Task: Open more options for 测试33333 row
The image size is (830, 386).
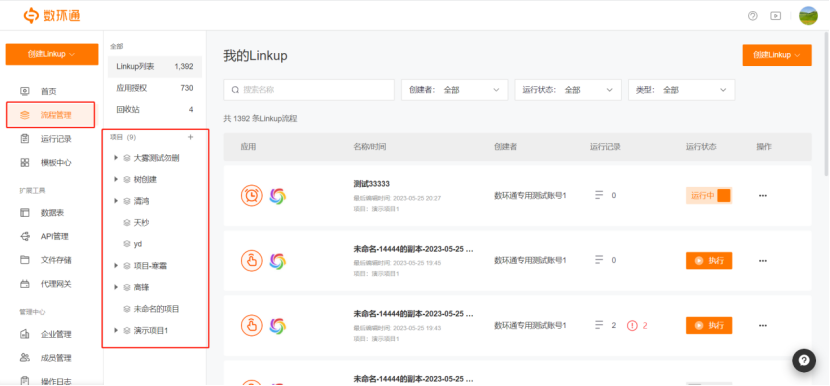Action: tap(763, 195)
